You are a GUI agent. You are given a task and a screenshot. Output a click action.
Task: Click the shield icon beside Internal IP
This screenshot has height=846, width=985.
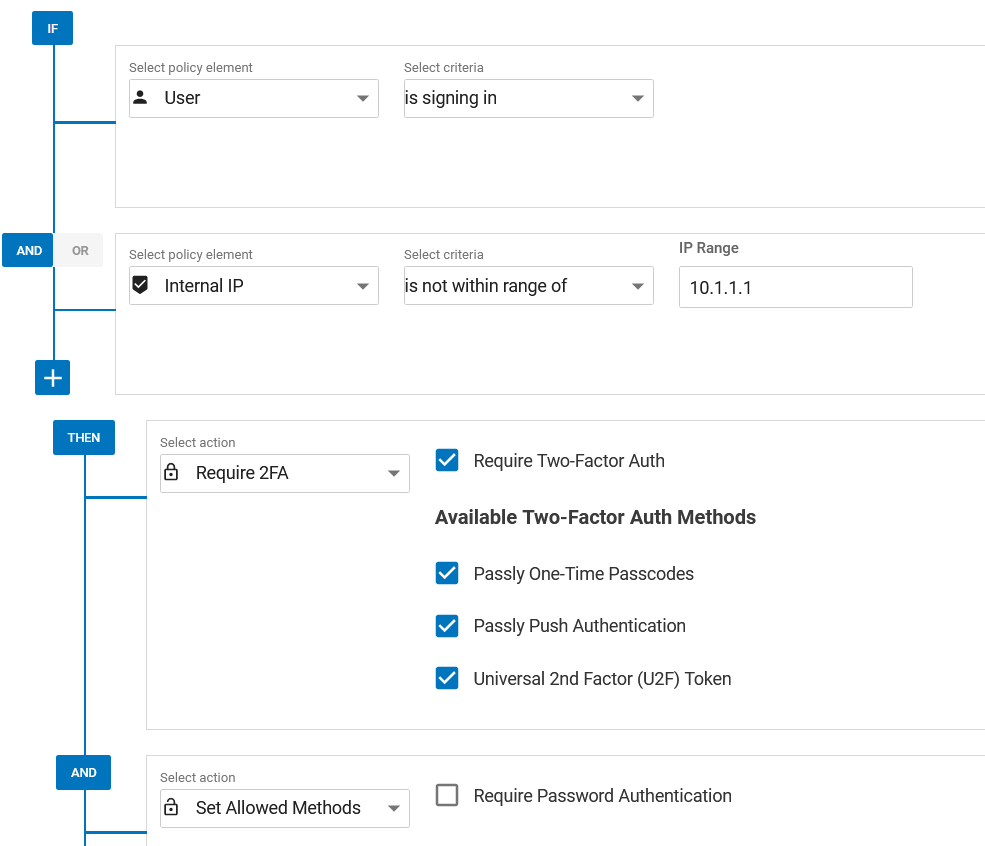[x=141, y=286]
